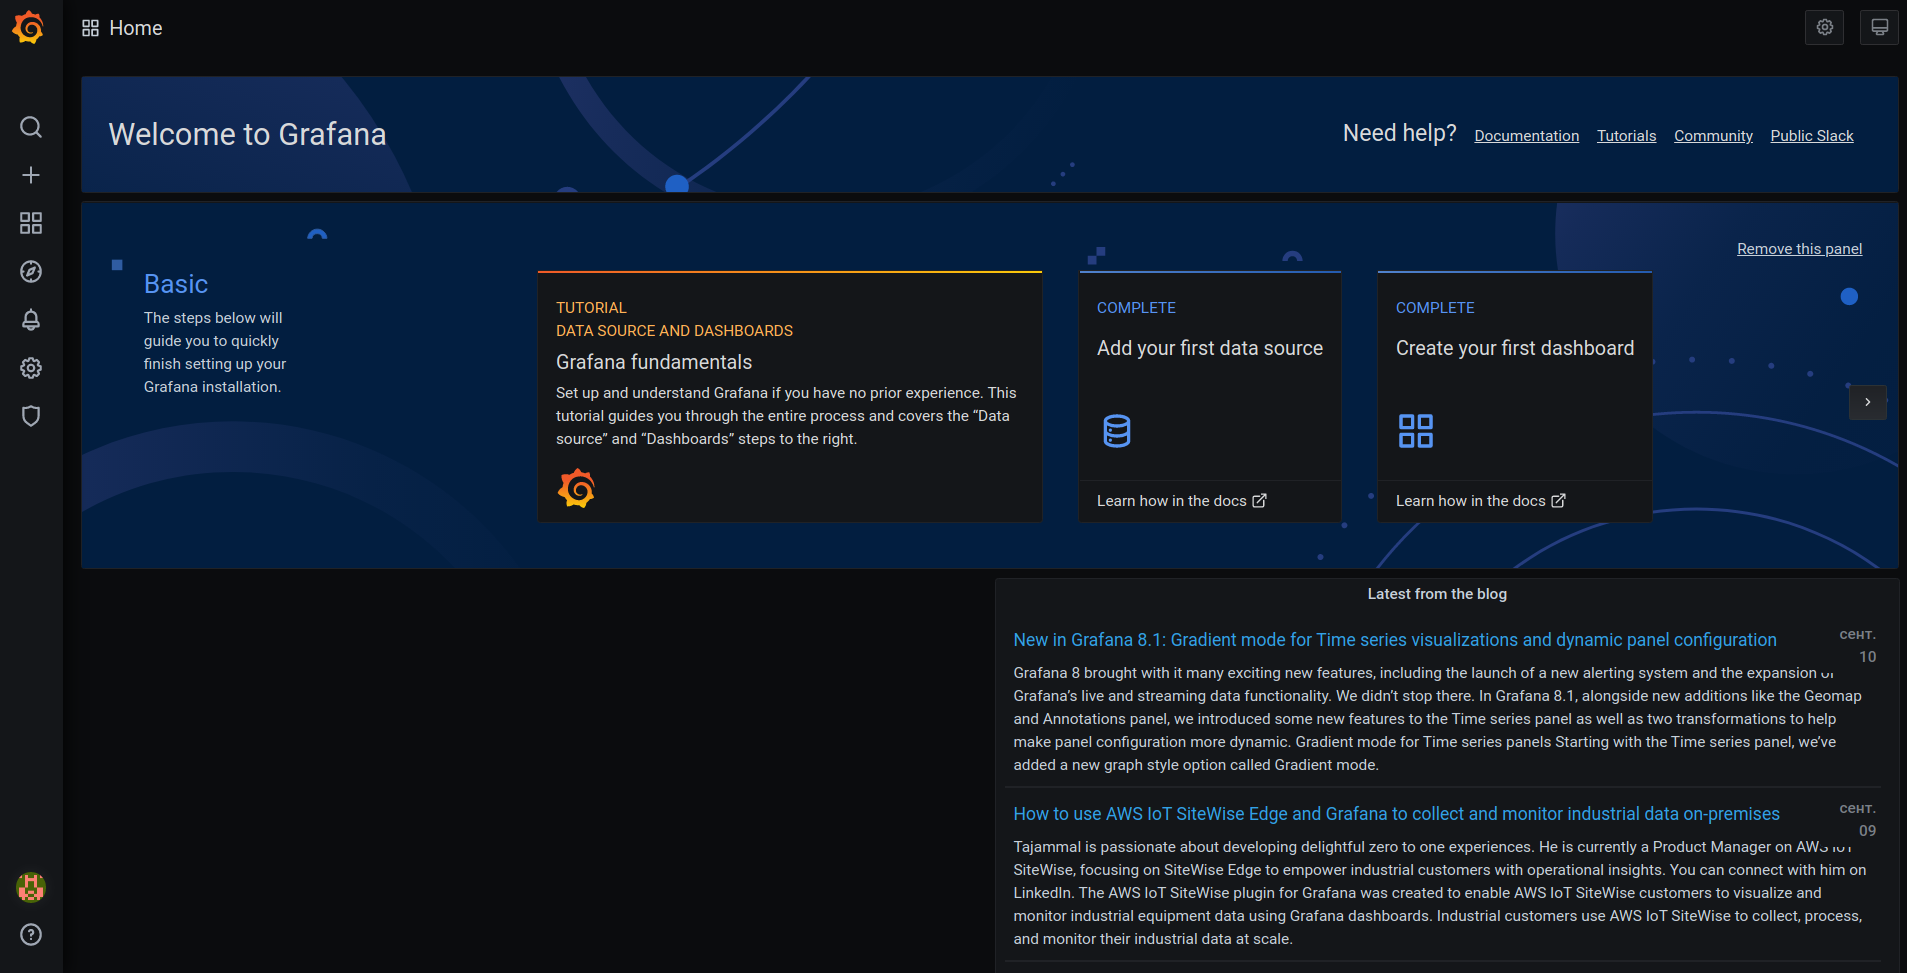The height and width of the screenshot is (973, 1907).
Task: Click the cycle view mode monitor icon
Action: pos(1879,27)
